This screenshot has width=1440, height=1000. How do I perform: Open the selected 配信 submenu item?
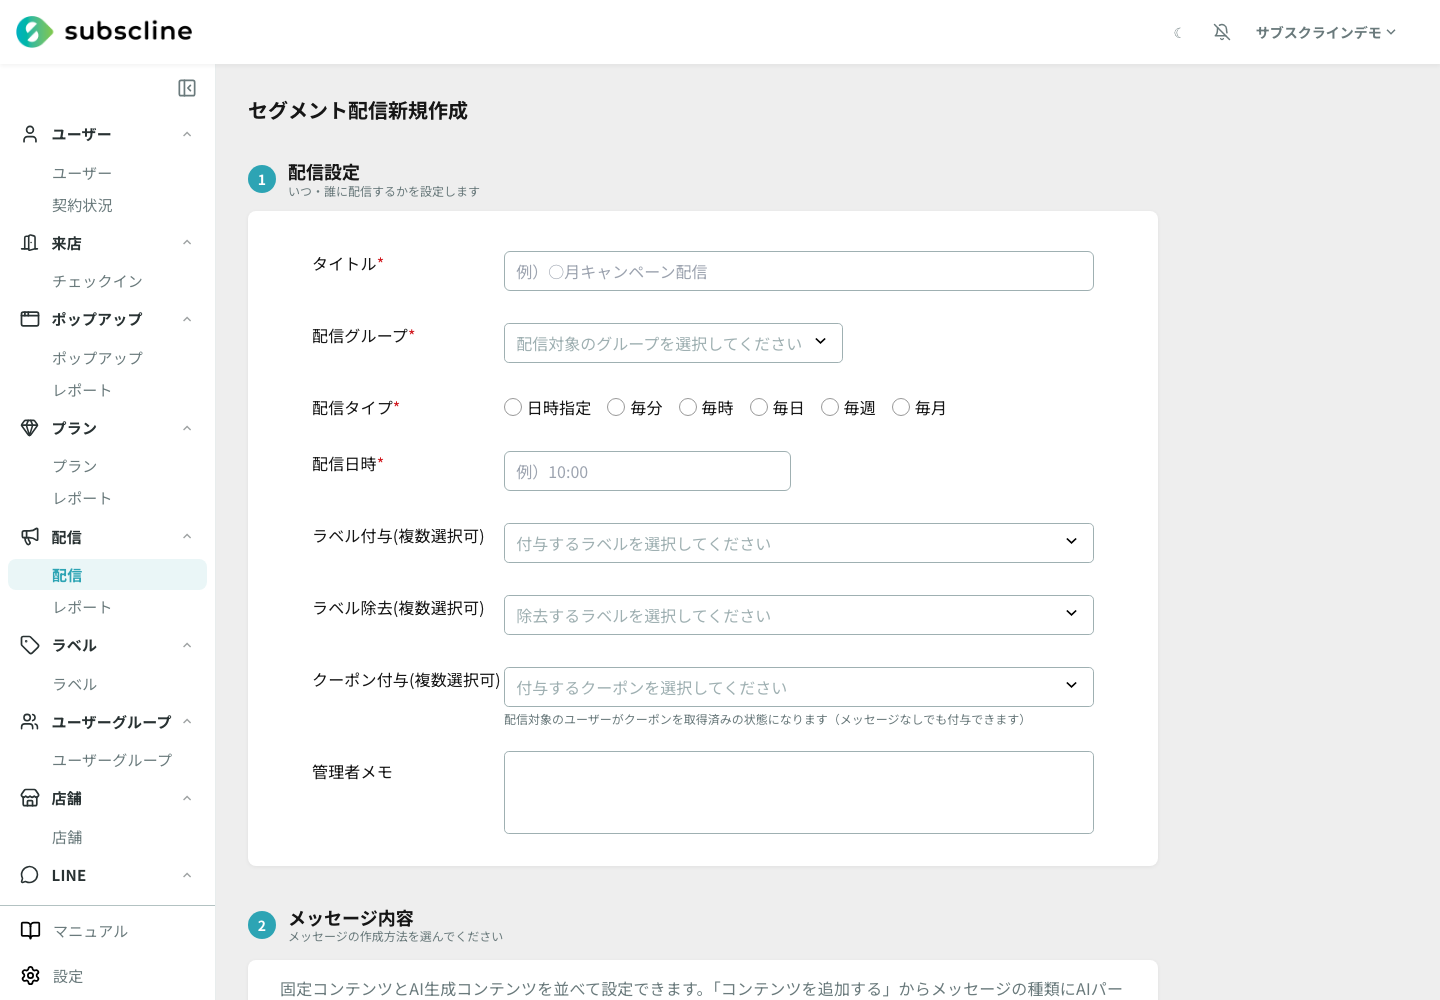107,575
